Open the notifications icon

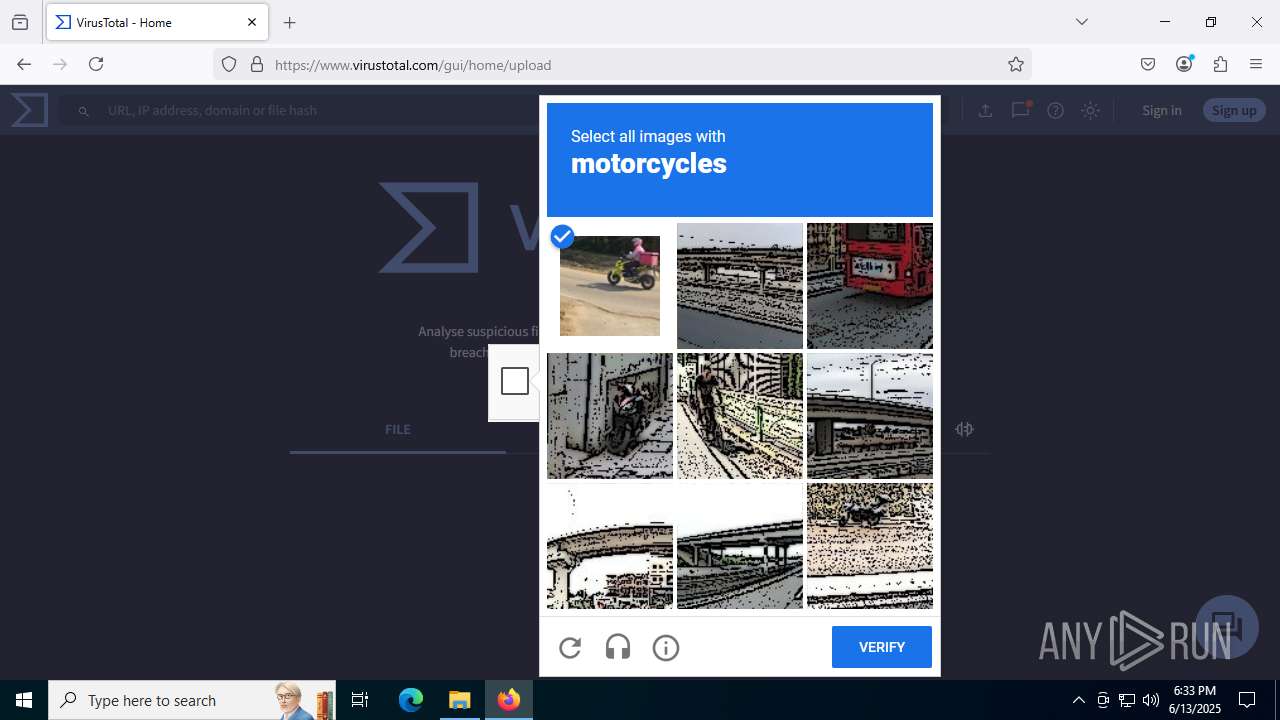click(x=1021, y=110)
